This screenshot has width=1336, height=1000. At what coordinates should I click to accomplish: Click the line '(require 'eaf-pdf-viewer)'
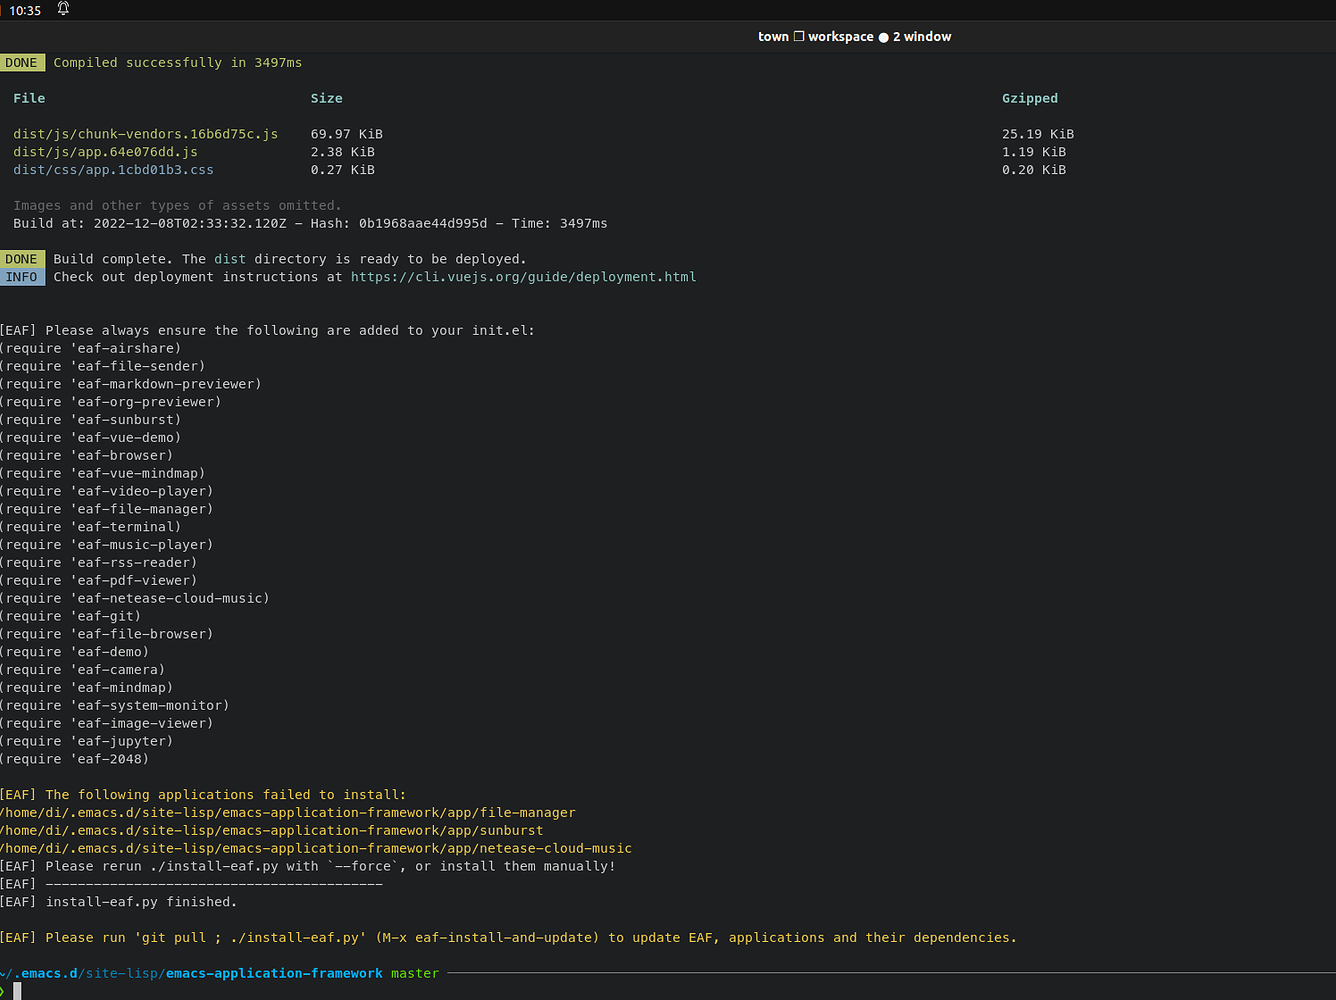100,580
